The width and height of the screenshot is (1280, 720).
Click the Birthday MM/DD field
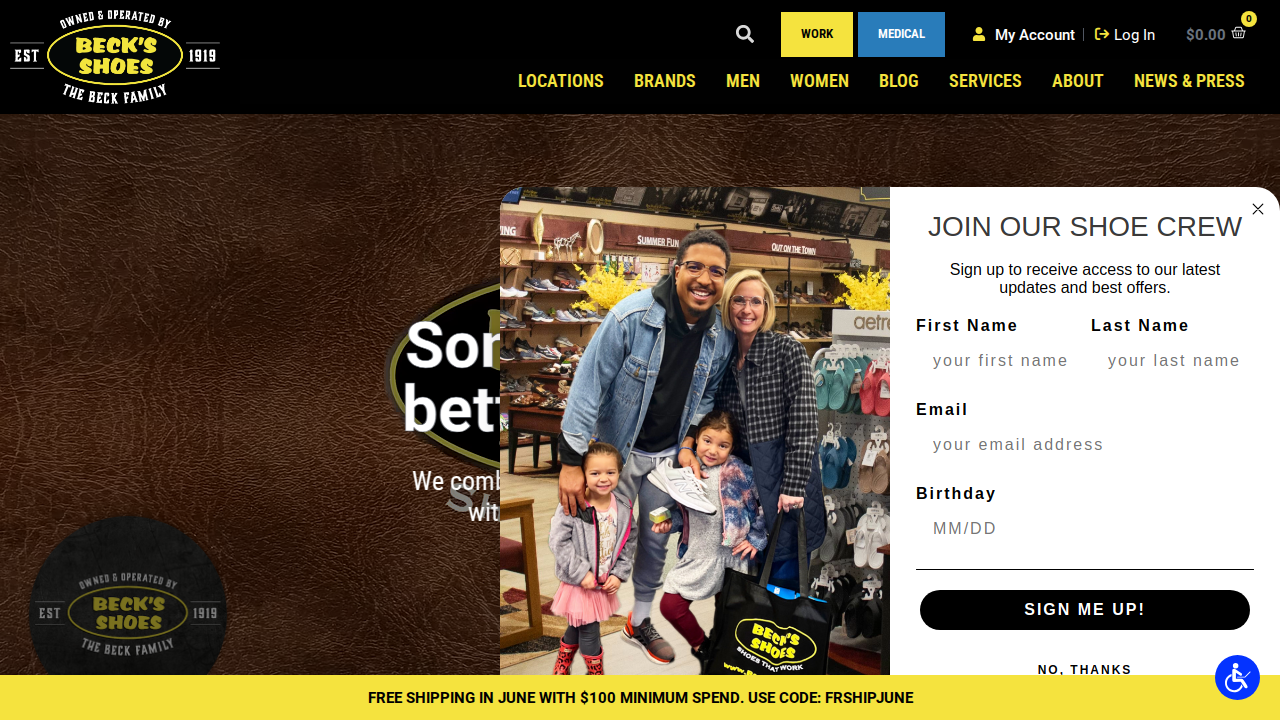click(1085, 529)
